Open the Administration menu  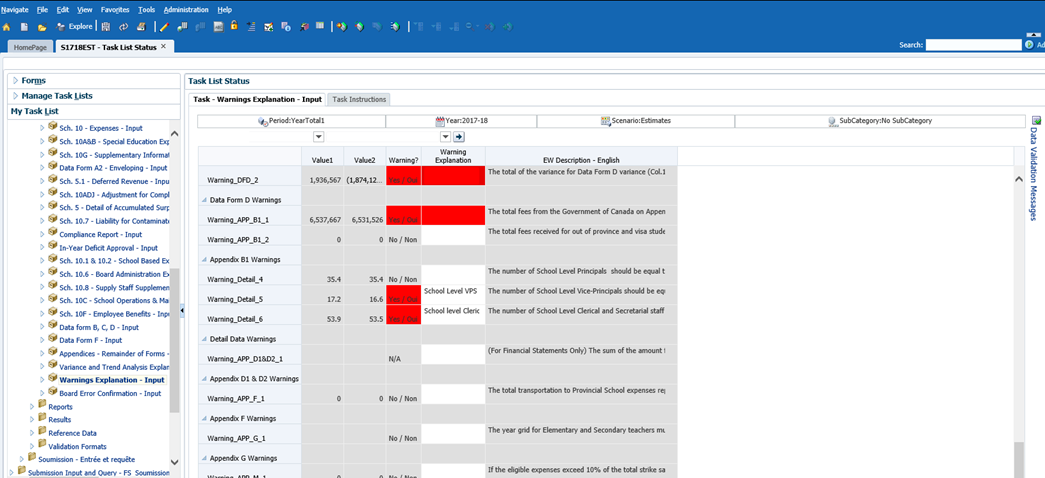186,10
